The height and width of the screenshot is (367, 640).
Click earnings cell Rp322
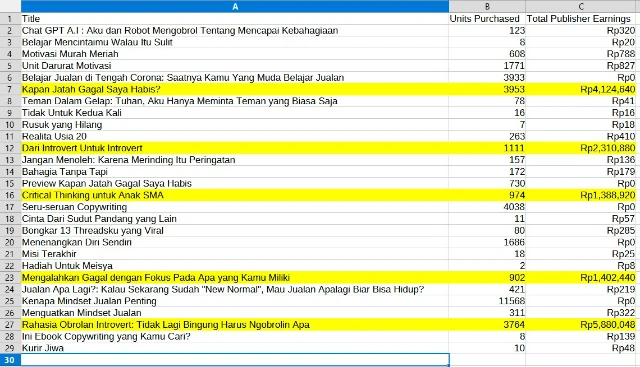582,313
